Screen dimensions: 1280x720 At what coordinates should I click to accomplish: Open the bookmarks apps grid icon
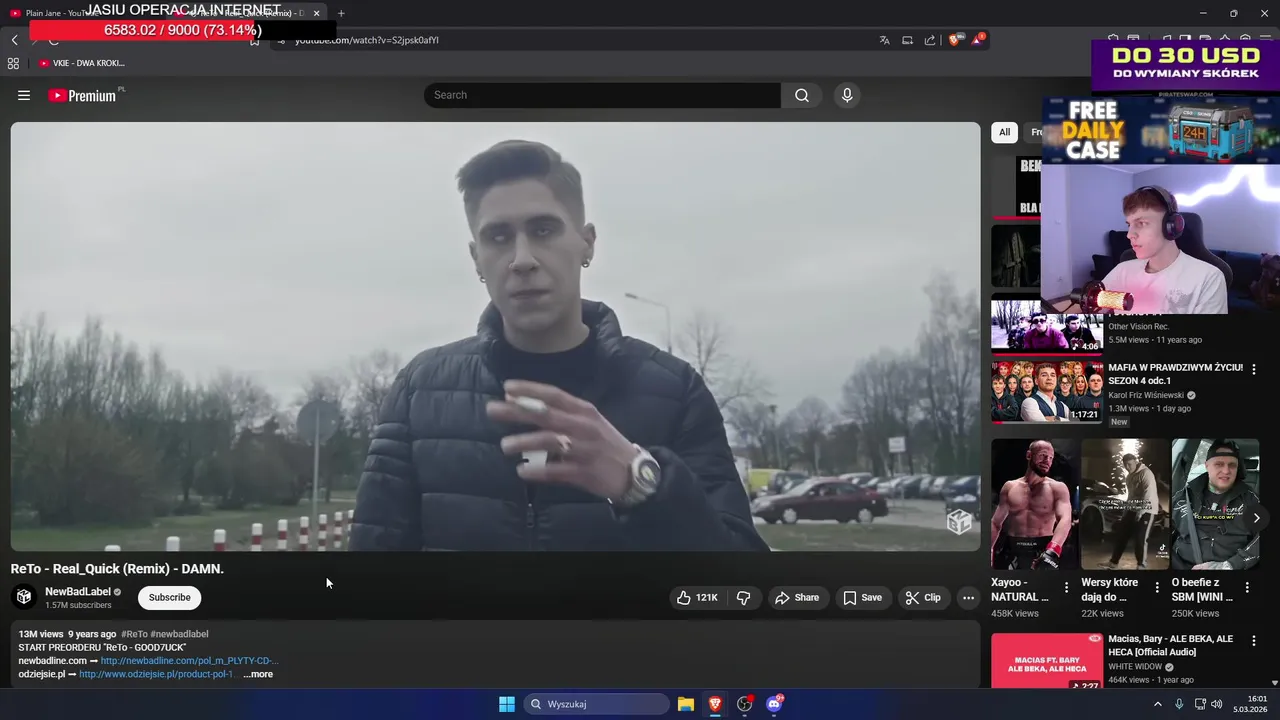(13, 63)
